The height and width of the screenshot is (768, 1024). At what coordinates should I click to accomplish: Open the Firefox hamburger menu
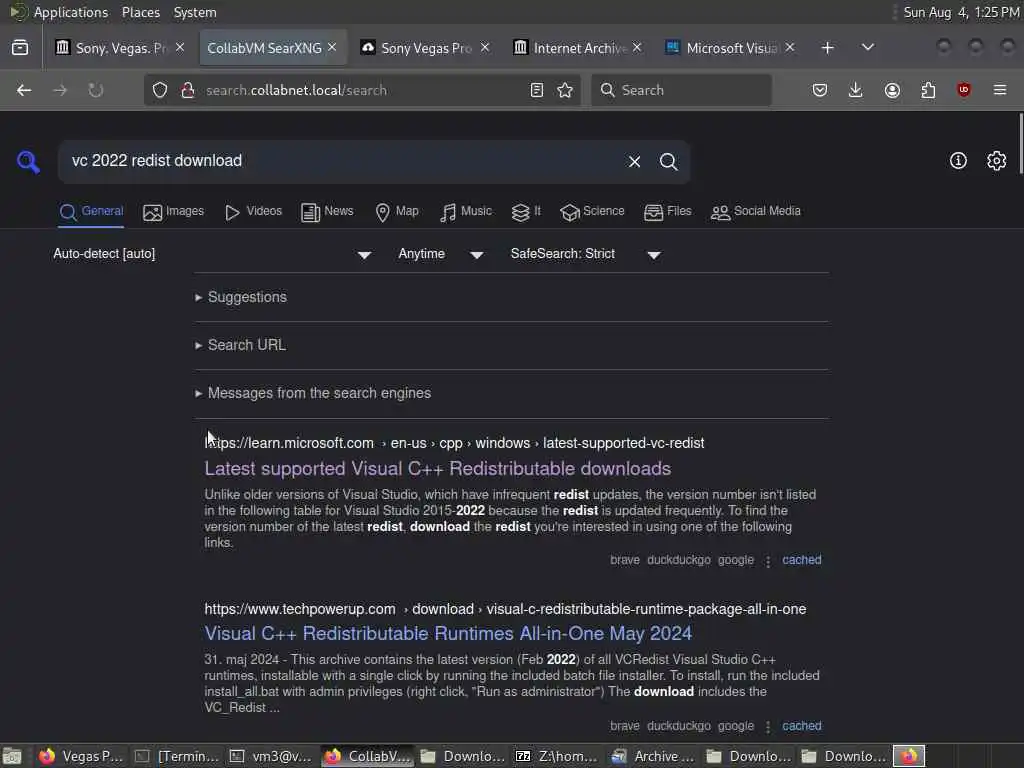(x=1000, y=90)
